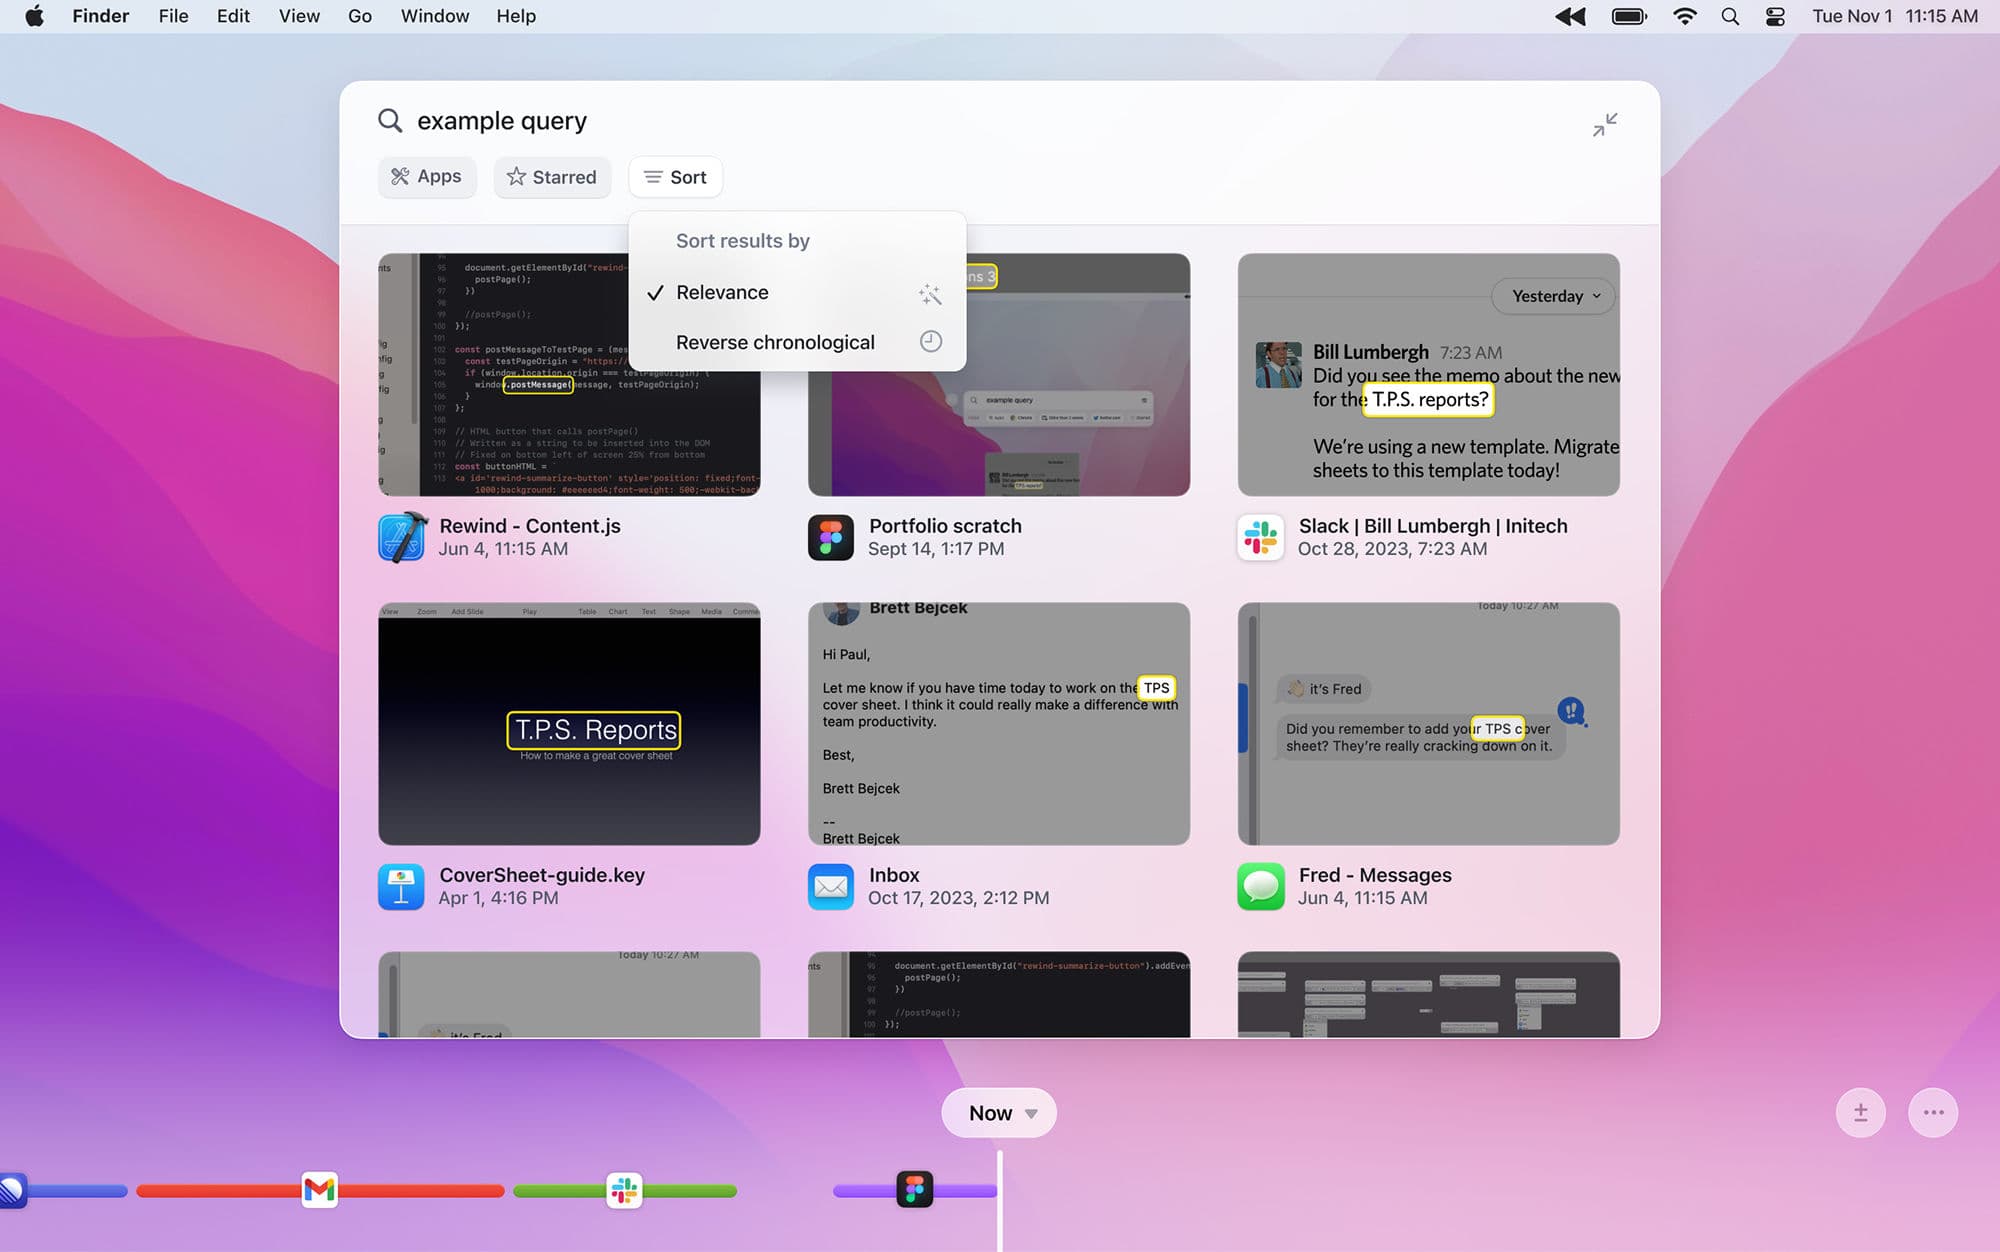2000x1252 pixels.
Task: Choose Reverse chronological sorting
Action: (775, 341)
